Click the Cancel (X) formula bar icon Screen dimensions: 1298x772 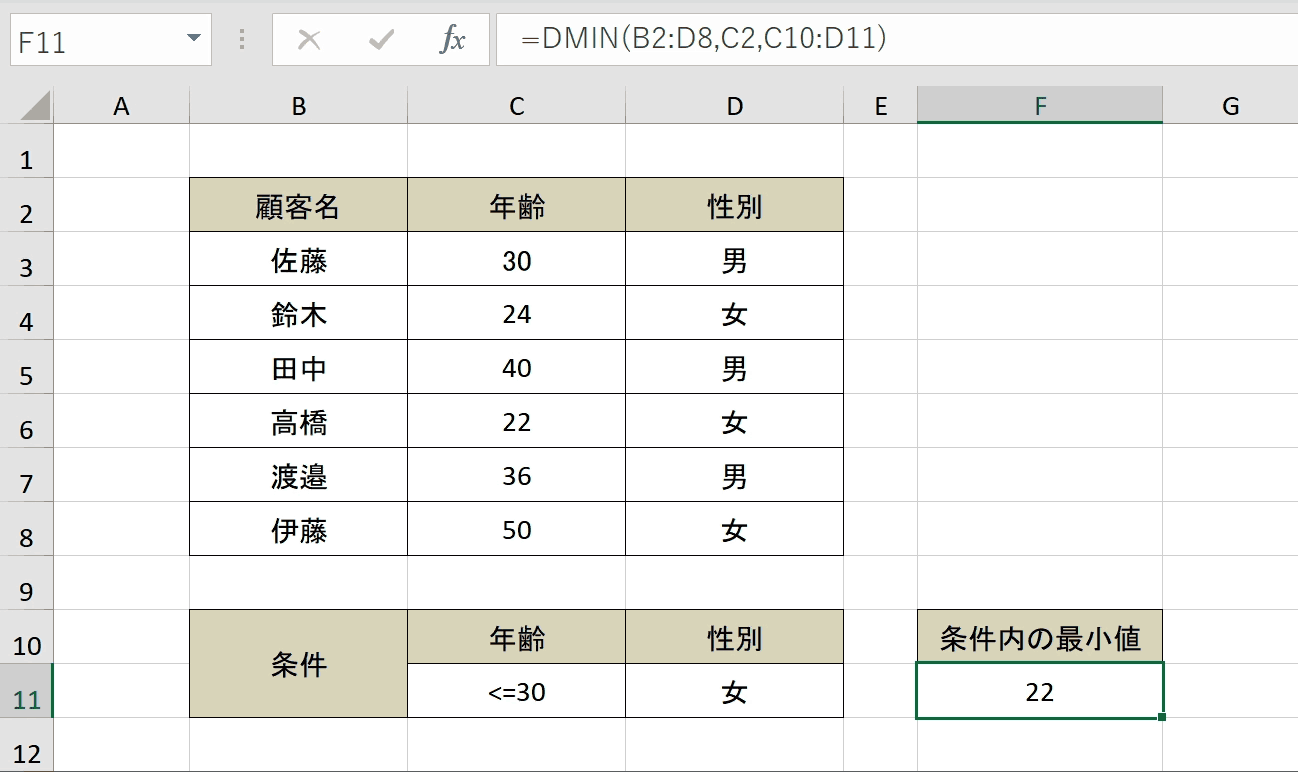click(310, 40)
